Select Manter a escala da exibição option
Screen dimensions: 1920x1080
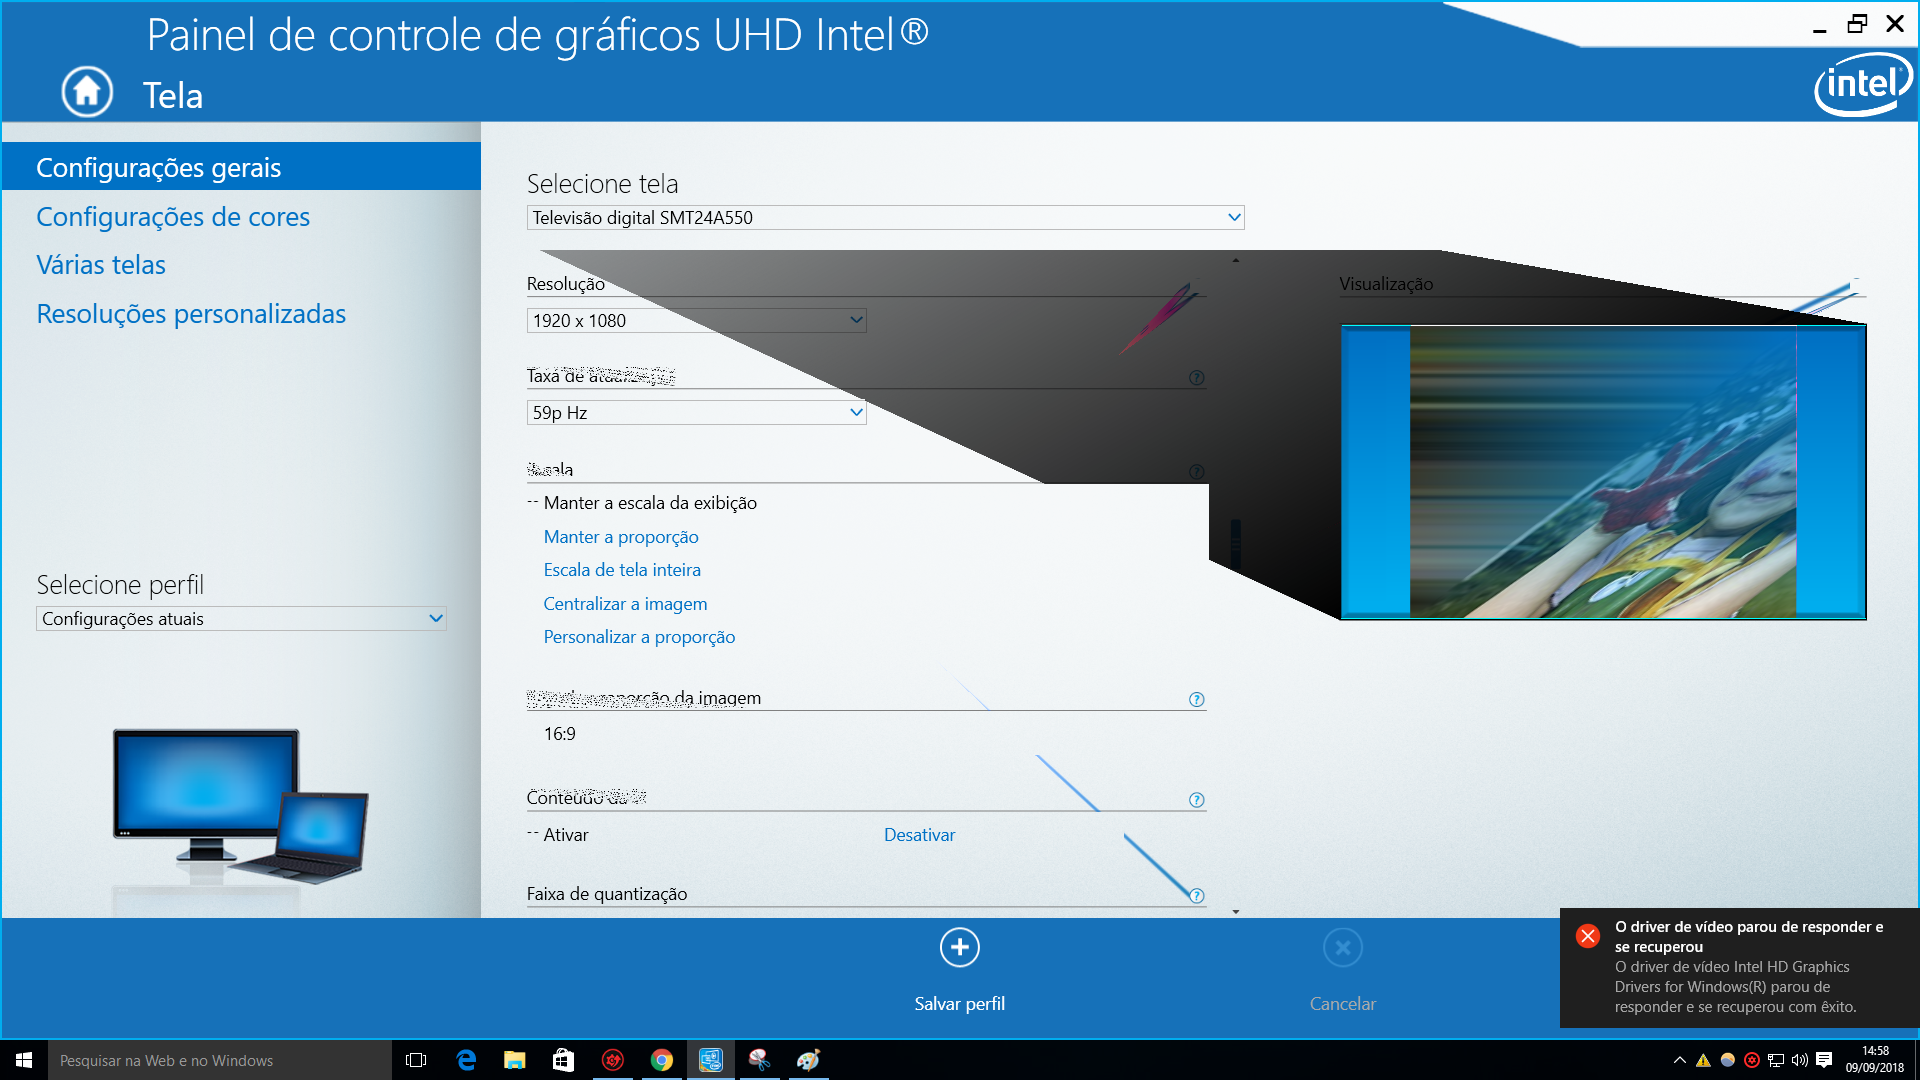click(650, 503)
